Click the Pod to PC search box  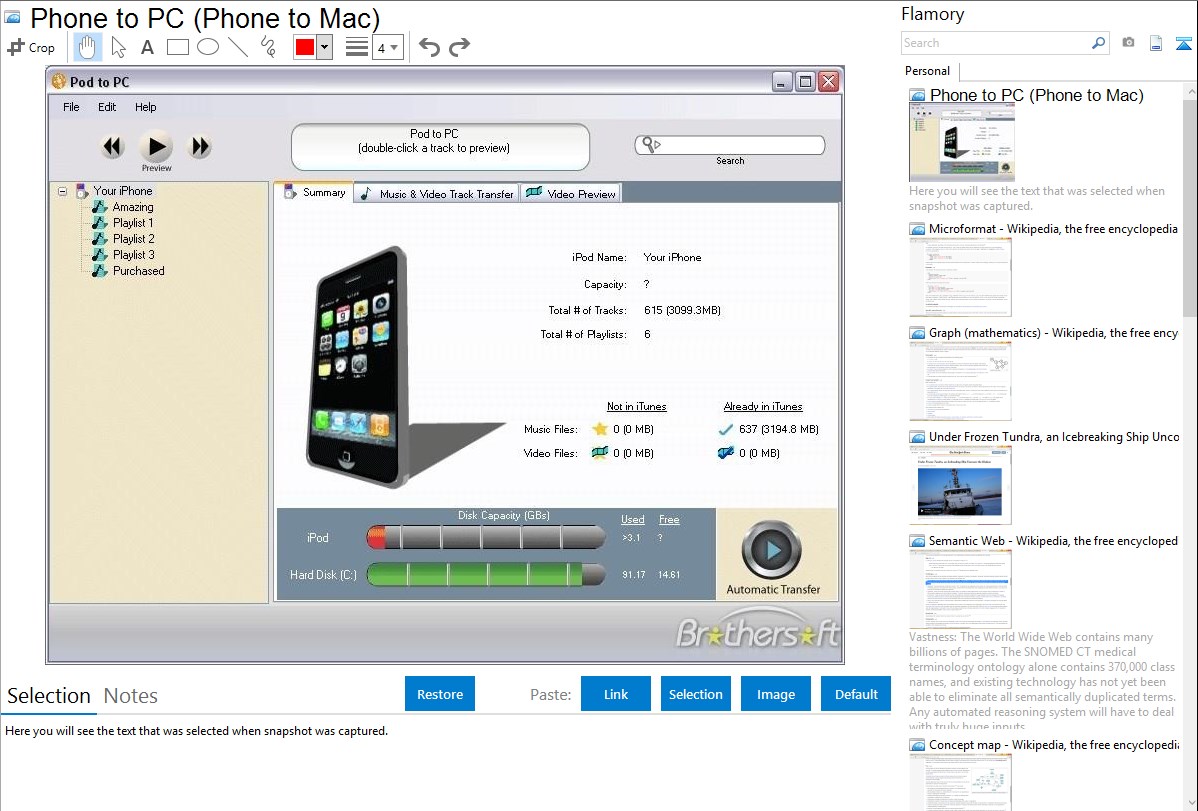(x=730, y=145)
